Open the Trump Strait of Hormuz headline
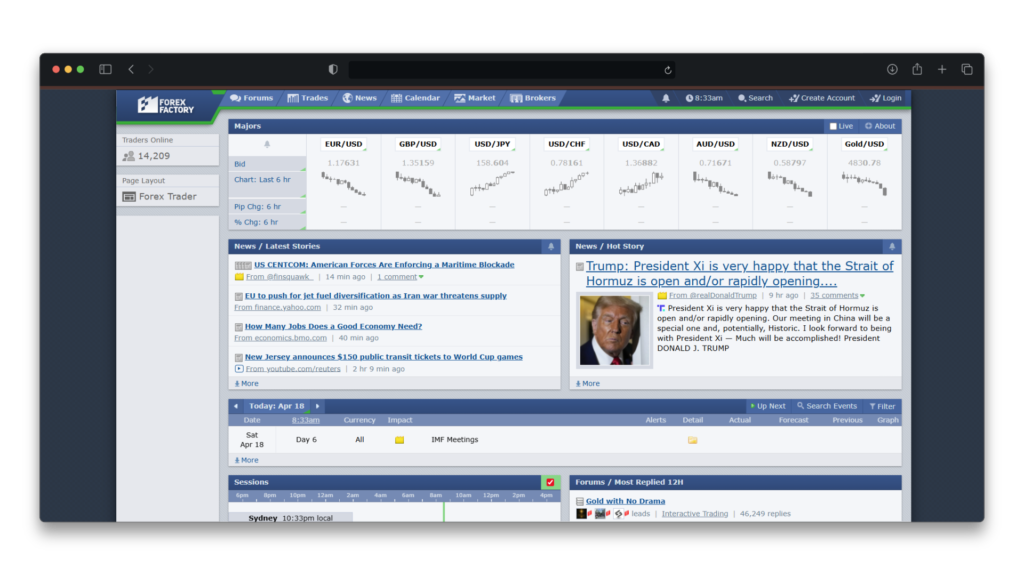 [x=739, y=274]
